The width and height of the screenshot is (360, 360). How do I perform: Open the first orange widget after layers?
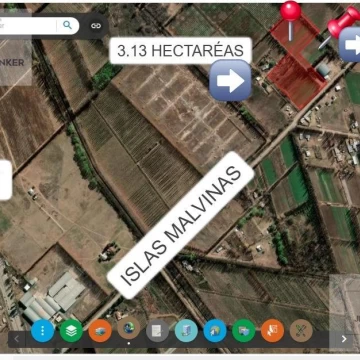click(100, 331)
